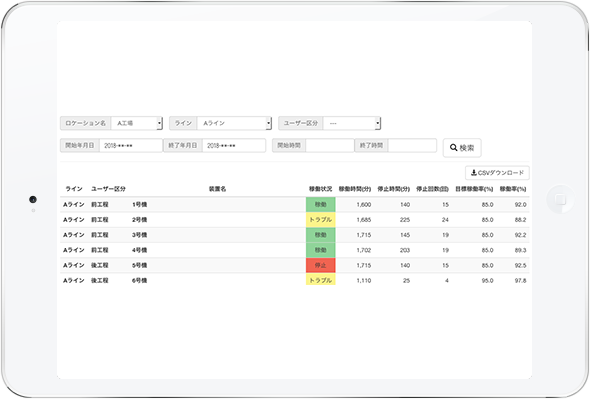Image resolution: width=590 pixels, height=399 pixels.
Task: Select the 5号機 device name
Action: click(x=140, y=265)
